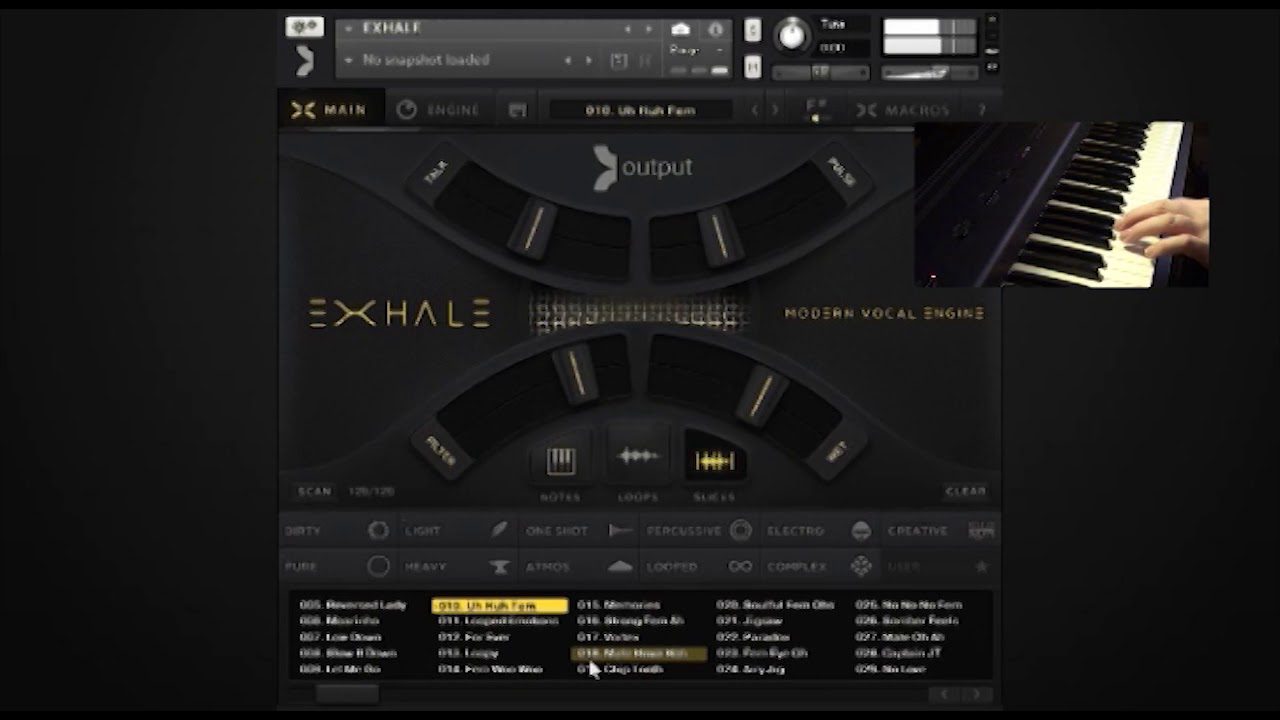Click the current preset name display field
The width and height of the screenshot is (1280, 720).
[641, 110]
